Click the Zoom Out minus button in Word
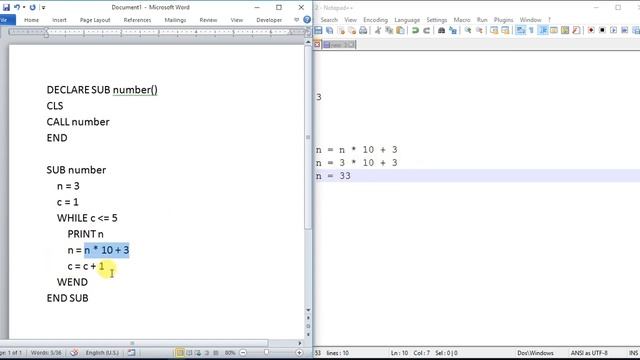The width and height of the screenshot is (640, 360). (x=243, y=353)
